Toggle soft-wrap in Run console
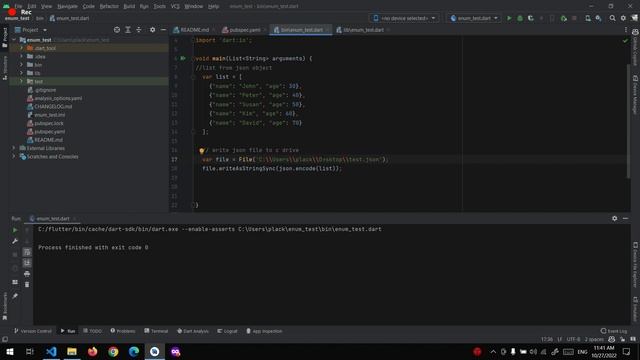Screen dimensions: 640x360 (27, 252)
